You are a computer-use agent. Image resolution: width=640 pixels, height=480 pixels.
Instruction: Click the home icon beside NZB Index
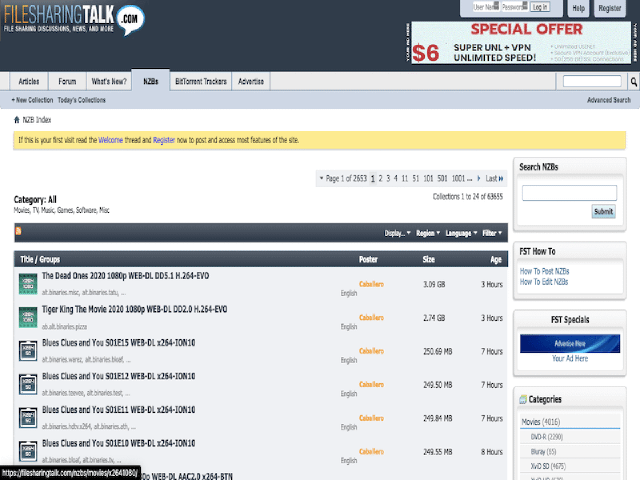tap(17, 120)
